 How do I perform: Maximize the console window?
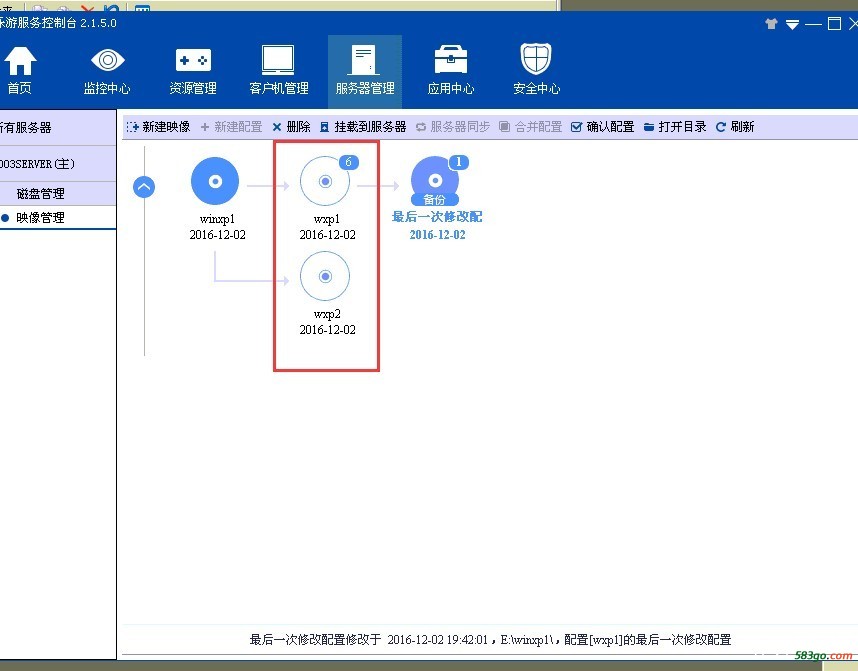(x=834, y=24)
